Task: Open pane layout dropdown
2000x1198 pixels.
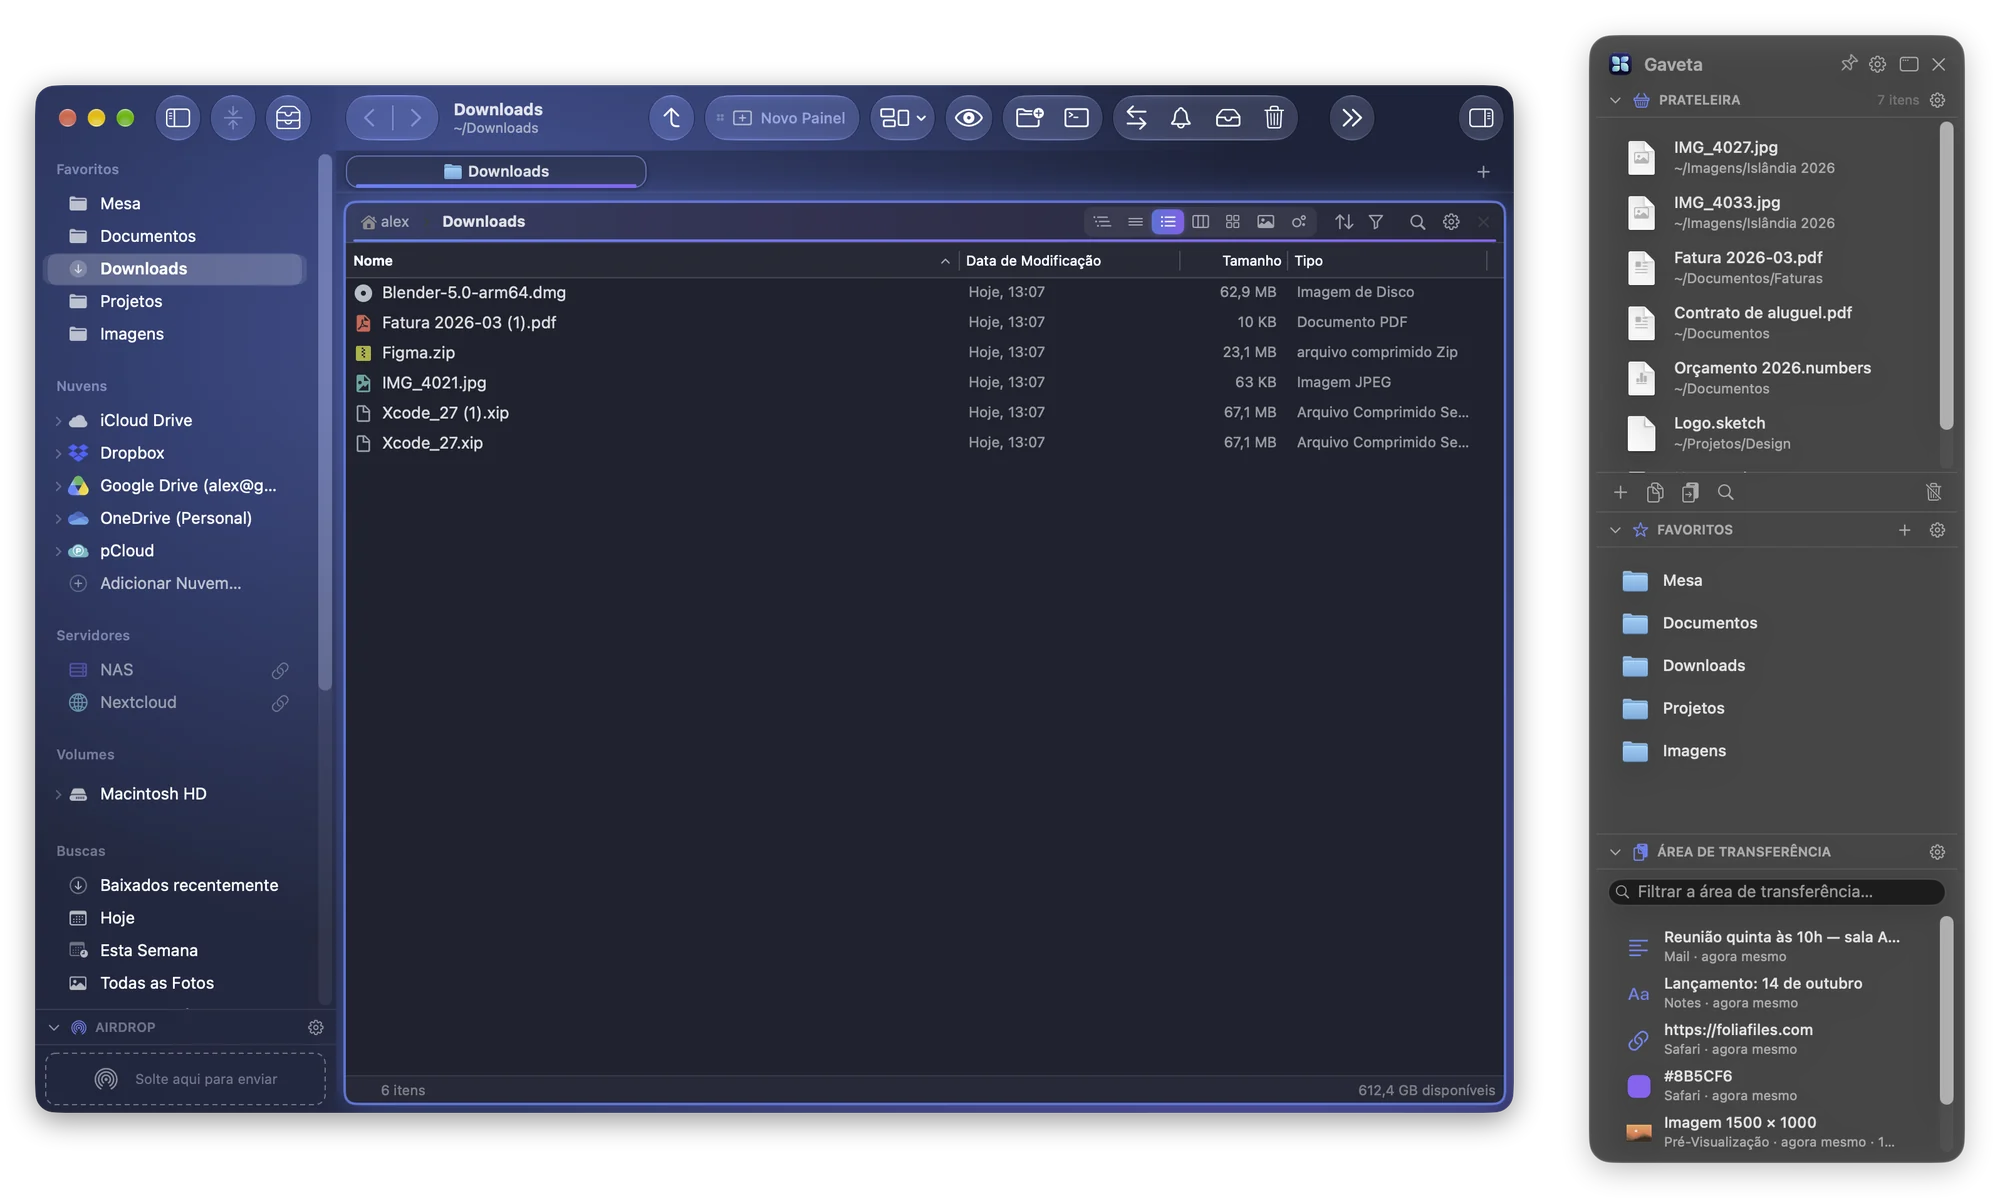Action: click(902, 118)
